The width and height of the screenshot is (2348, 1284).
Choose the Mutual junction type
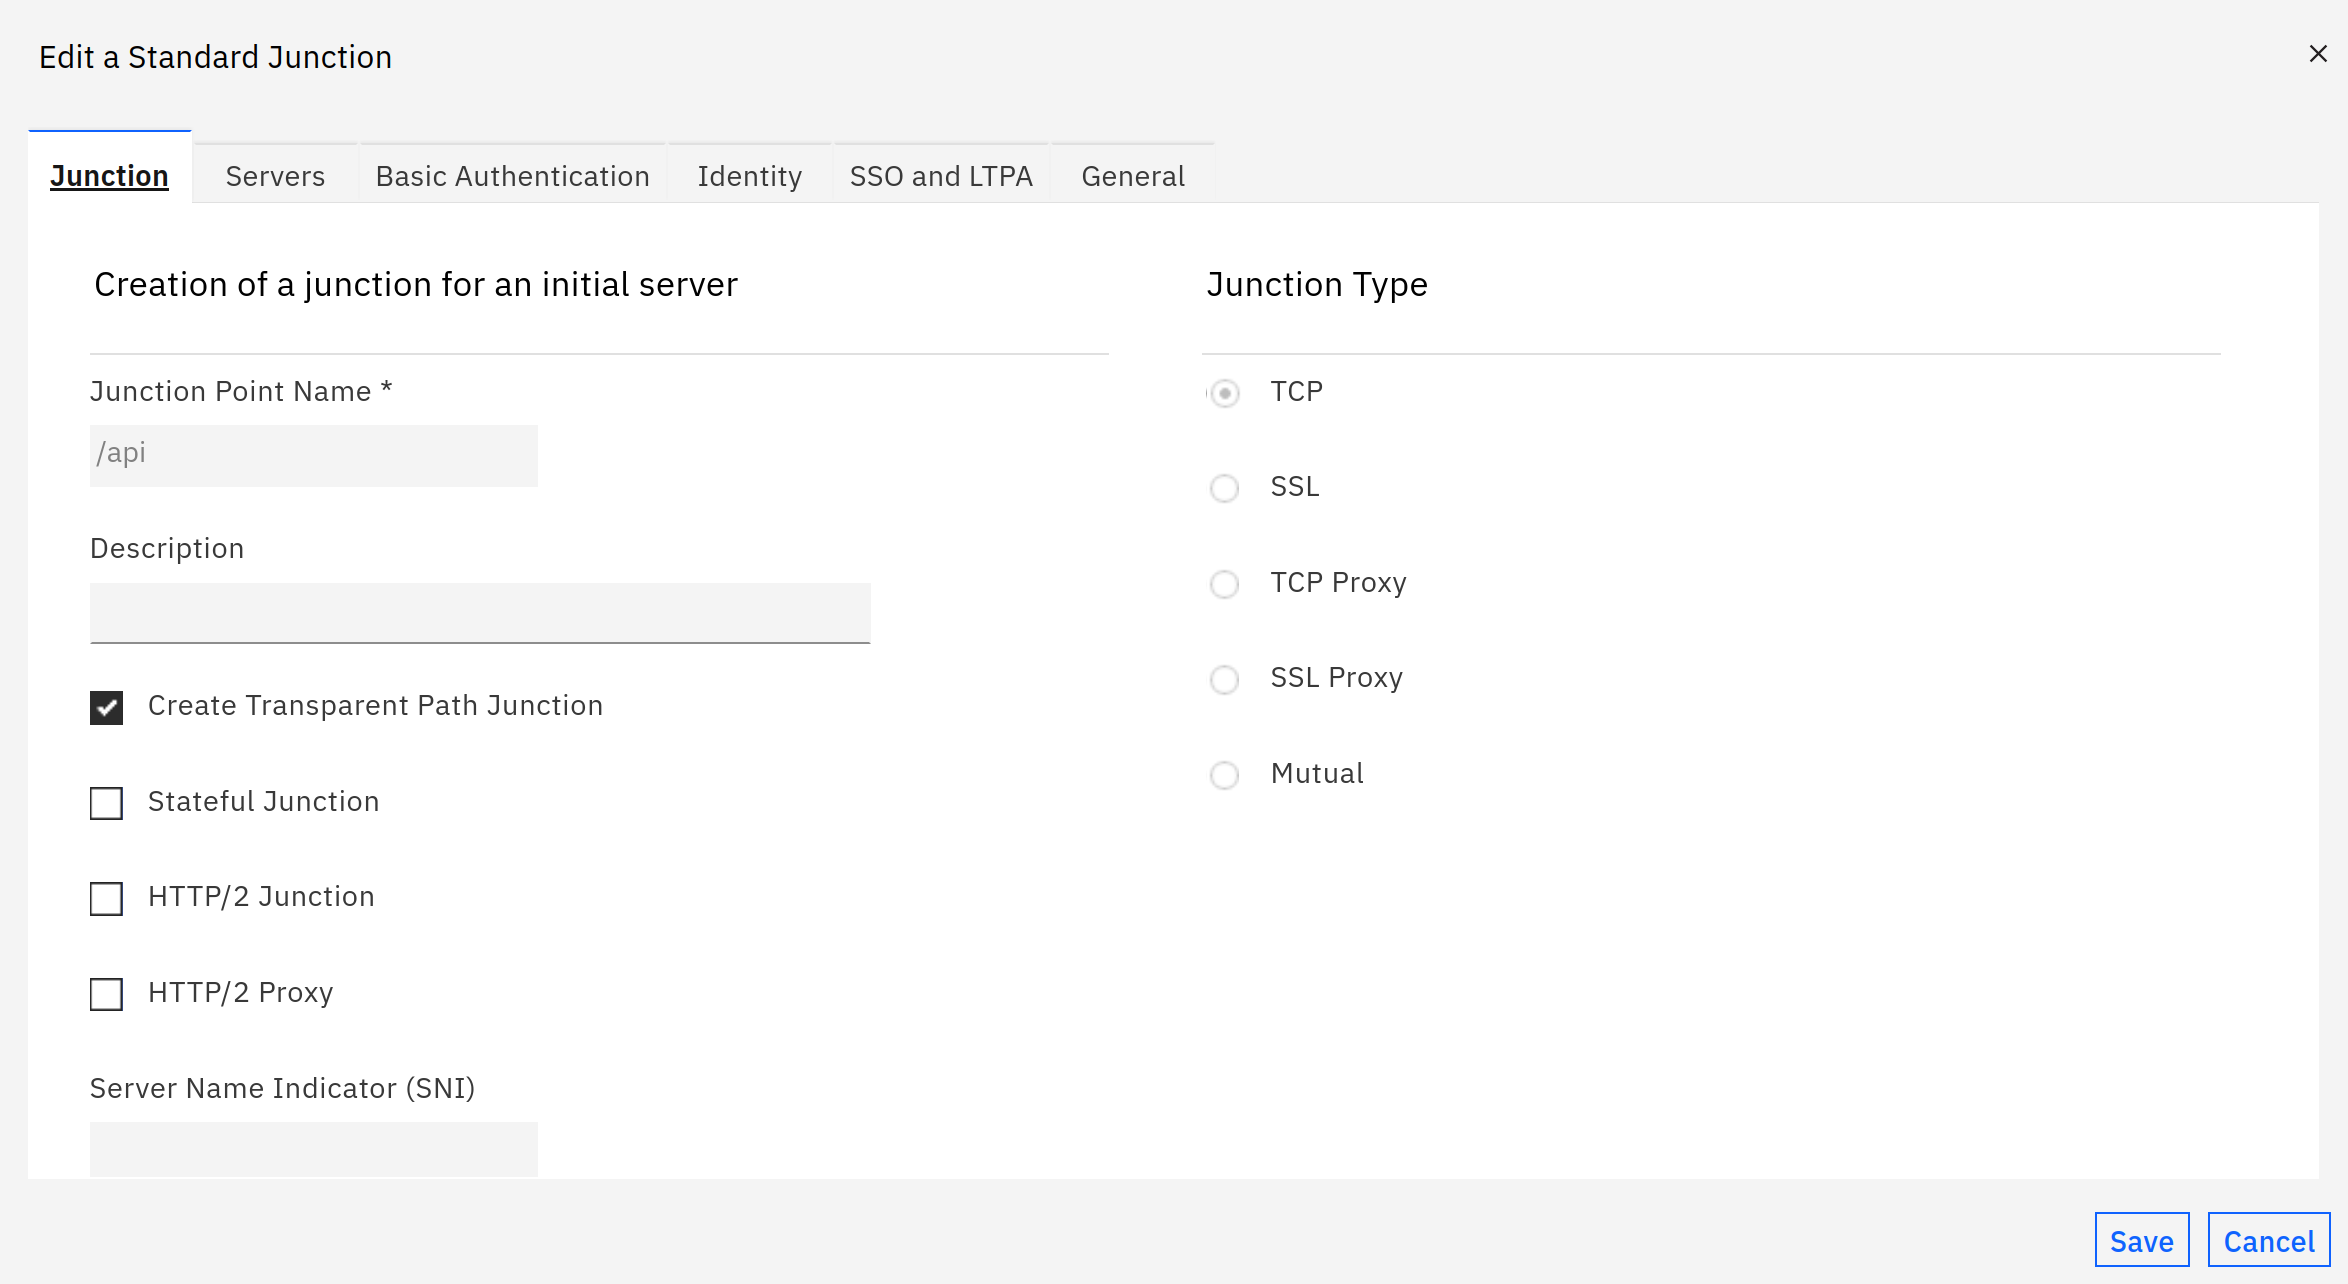(1224, 775)
